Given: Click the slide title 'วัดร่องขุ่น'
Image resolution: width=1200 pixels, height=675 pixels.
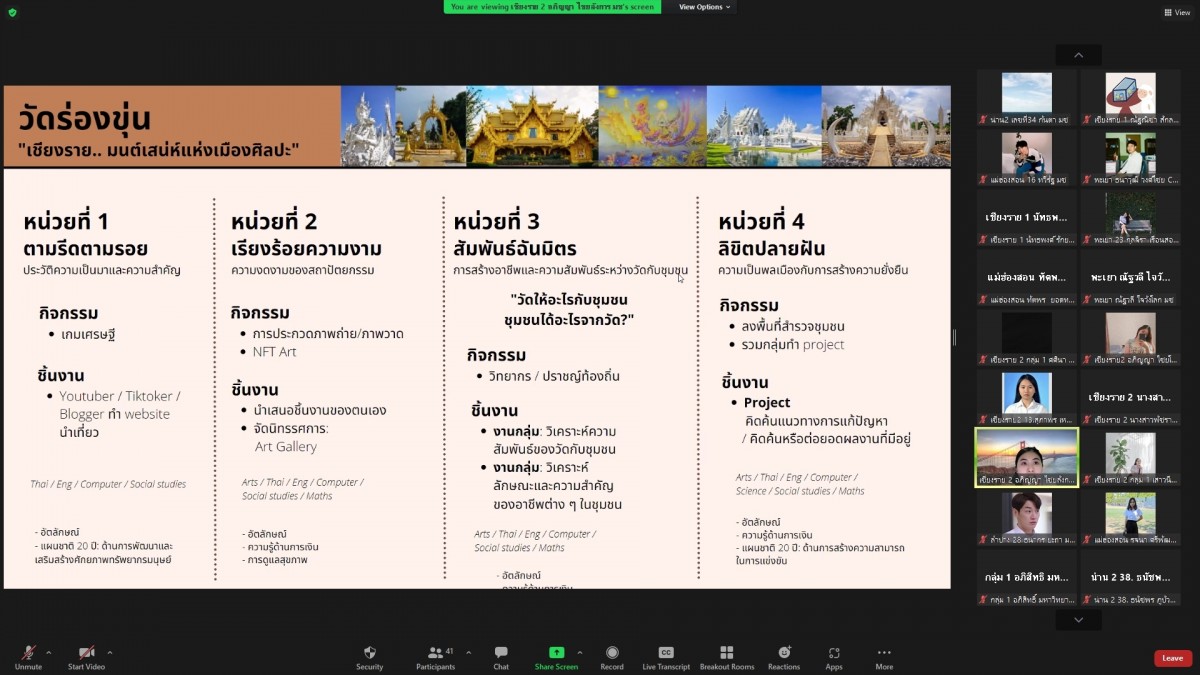Looking at the screenshot, I should (x=85, y=119).
